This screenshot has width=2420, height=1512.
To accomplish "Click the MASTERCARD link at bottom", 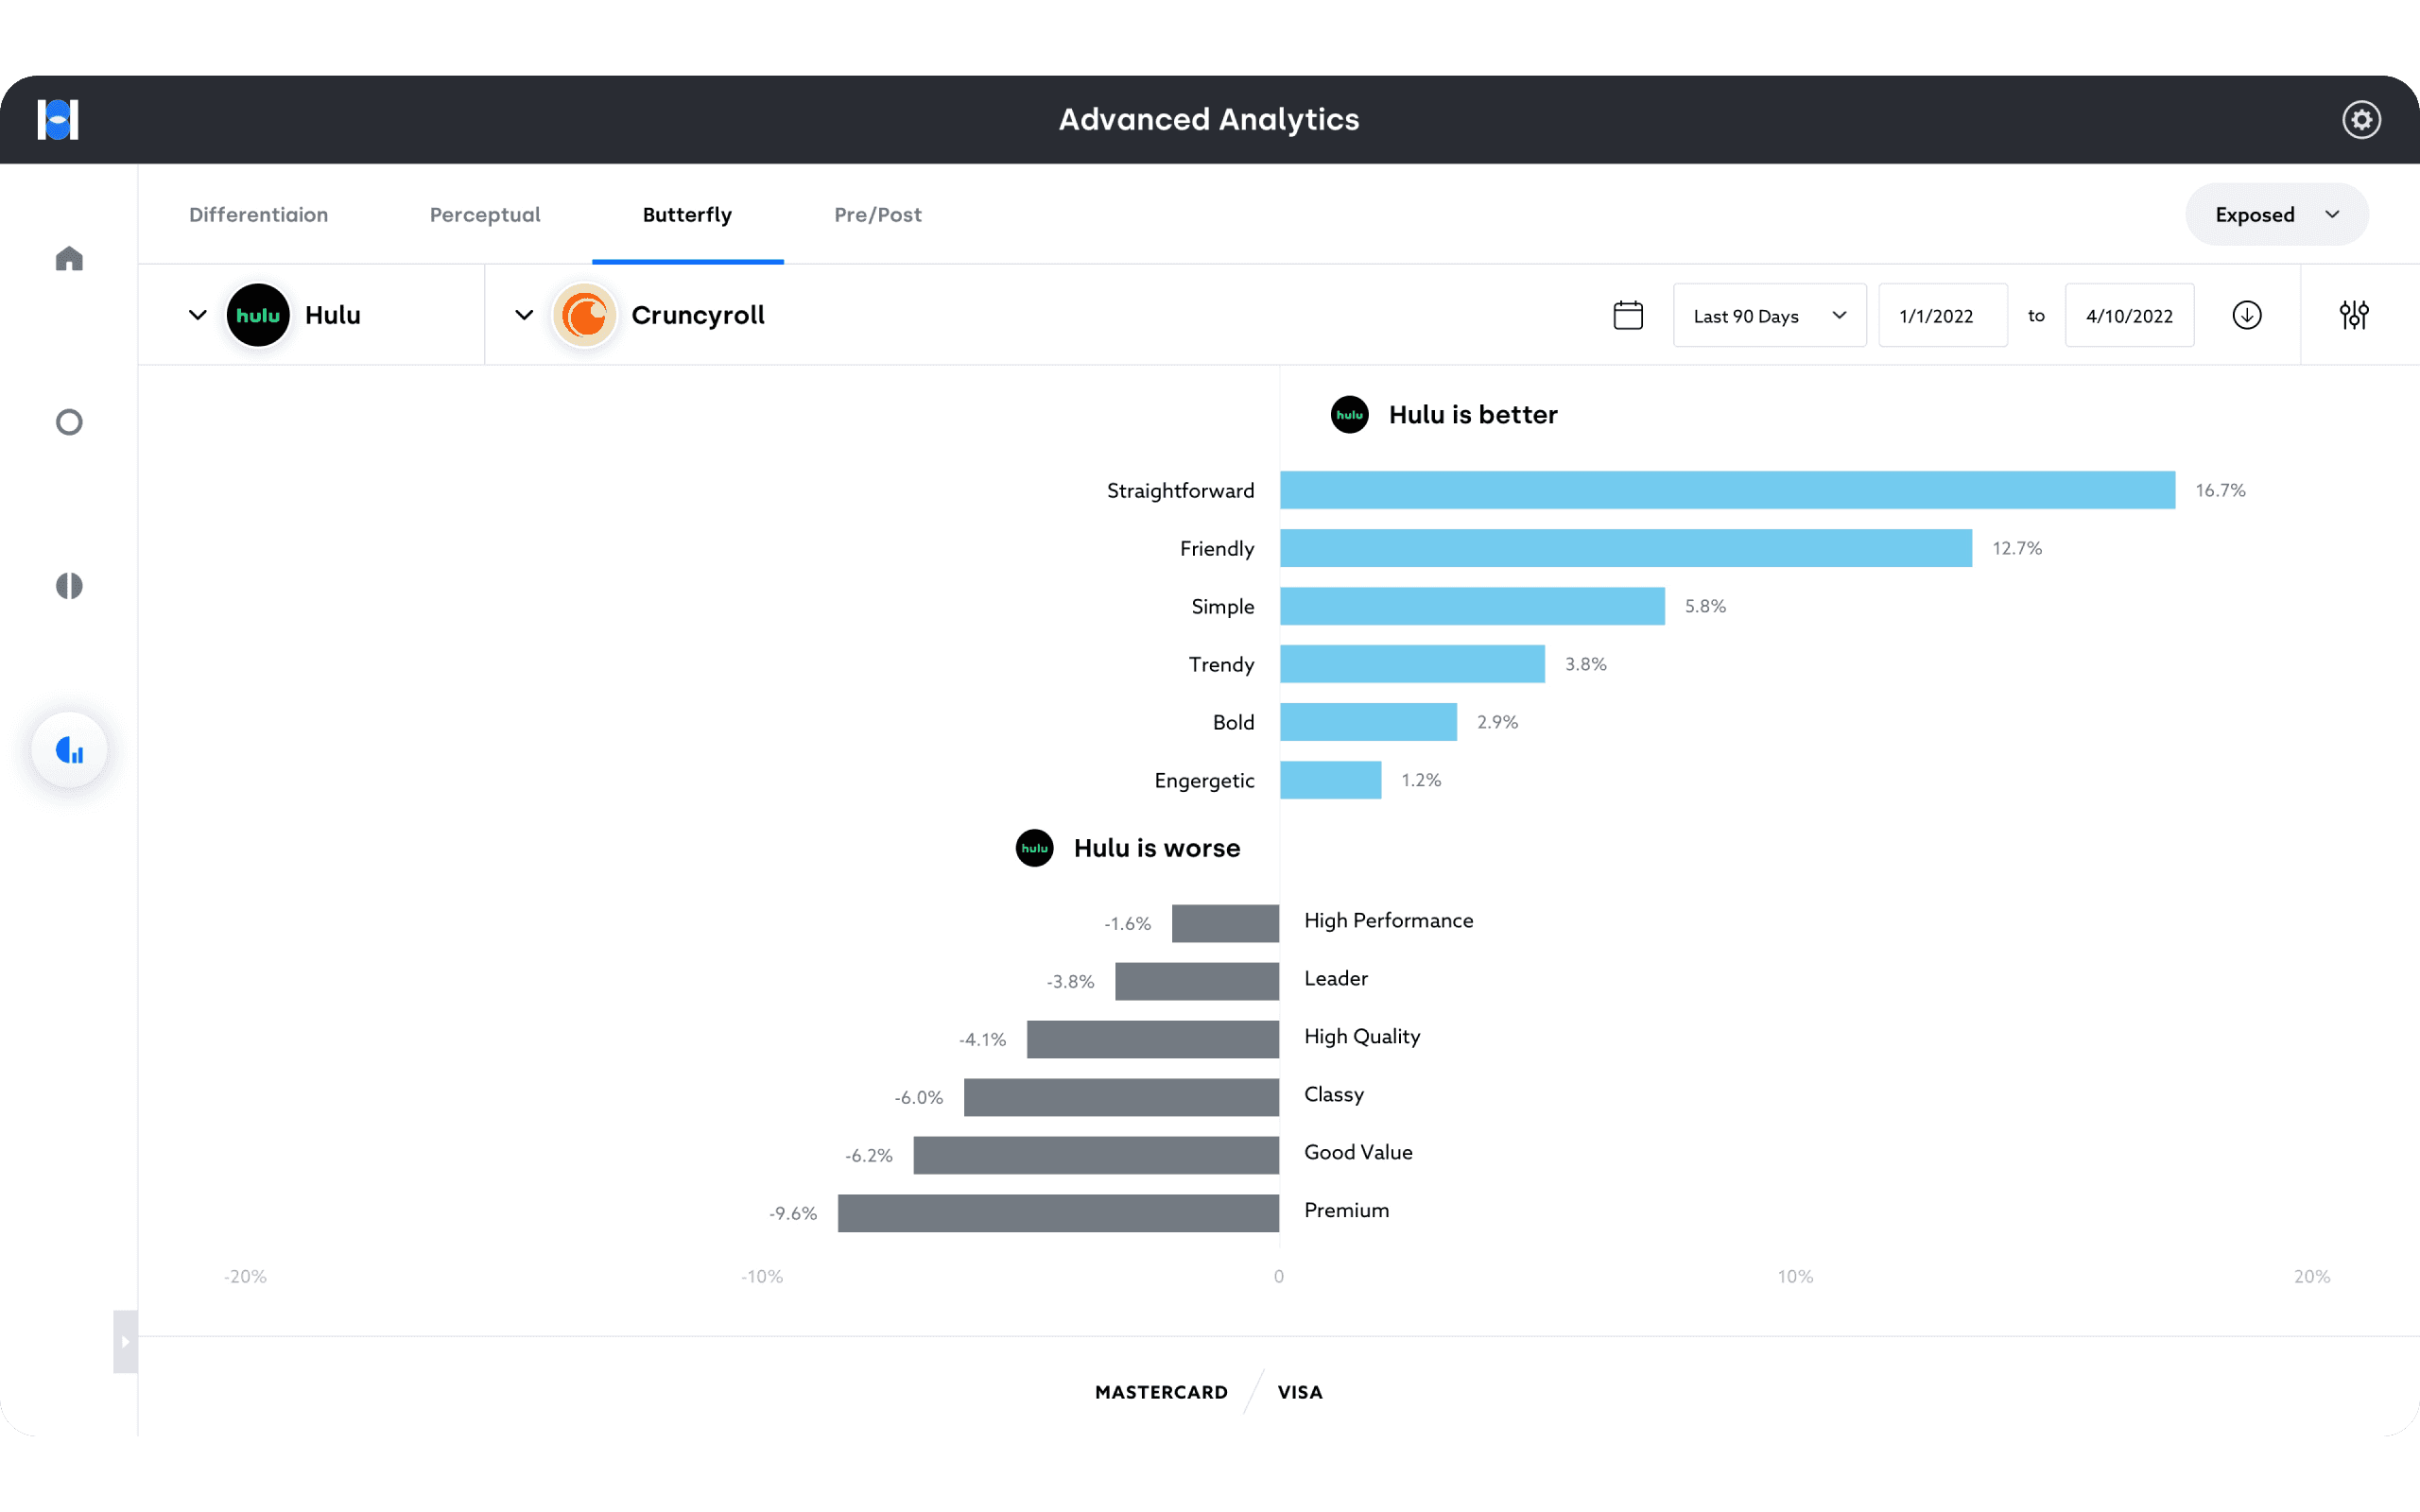I will tap(1161, 1392).
